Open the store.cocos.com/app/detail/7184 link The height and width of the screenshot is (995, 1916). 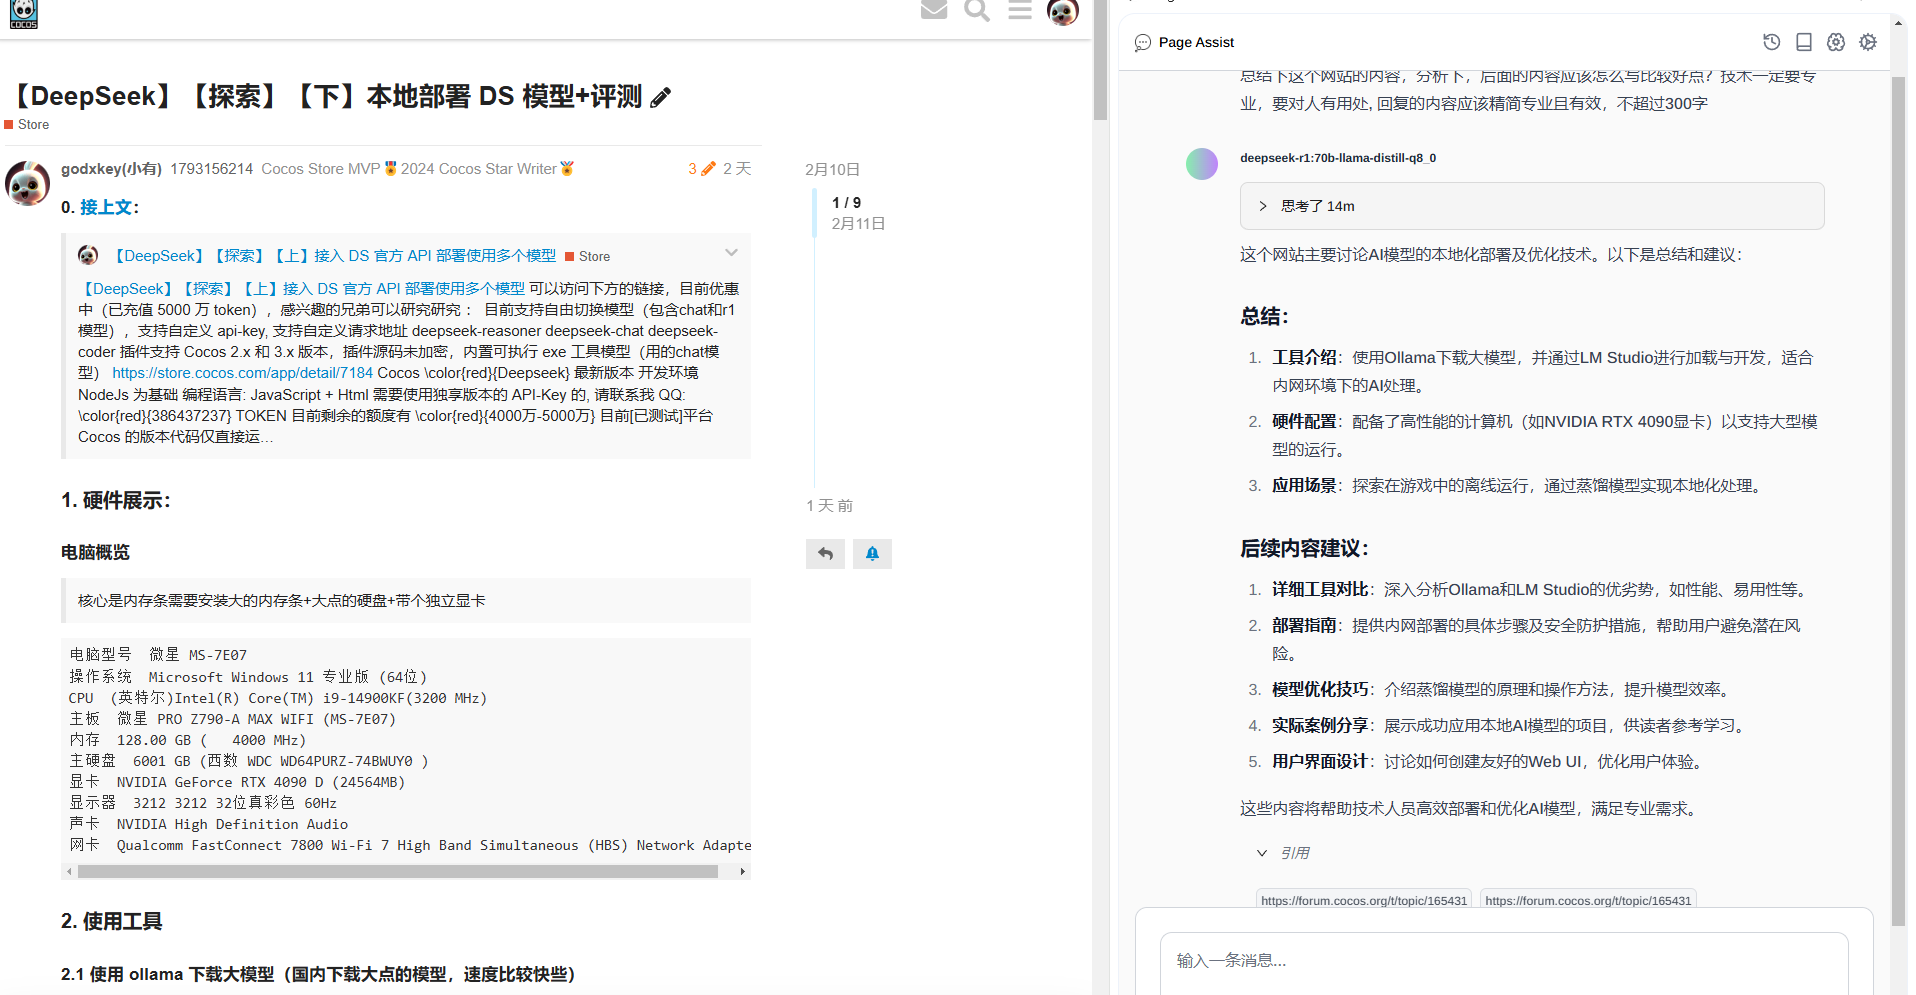(x=242, y=373)
